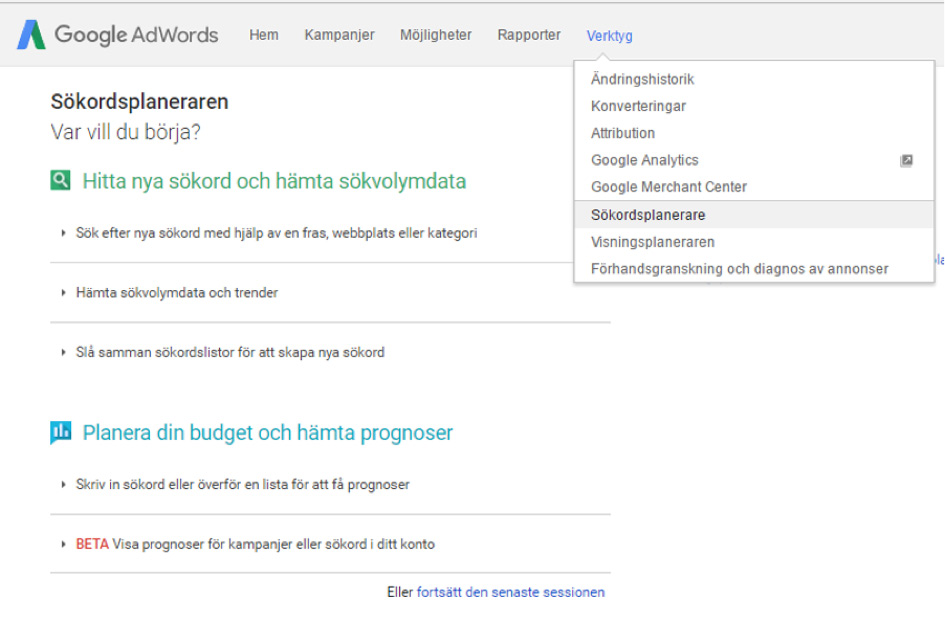Click the external link icon beside Google Analytics
Image resolution: width=945 pixels, height=621 pixels.
tap(906, 160)
